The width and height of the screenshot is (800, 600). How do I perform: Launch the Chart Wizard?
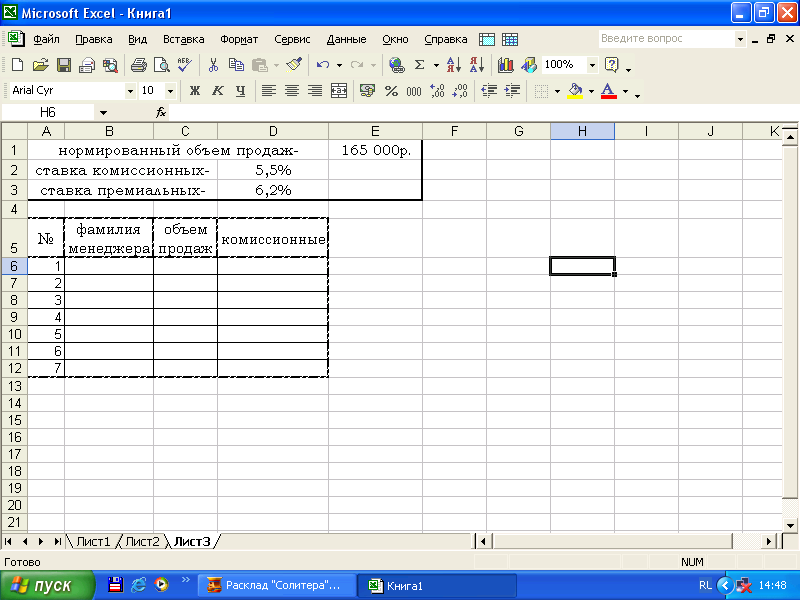(x=506, y=65)
